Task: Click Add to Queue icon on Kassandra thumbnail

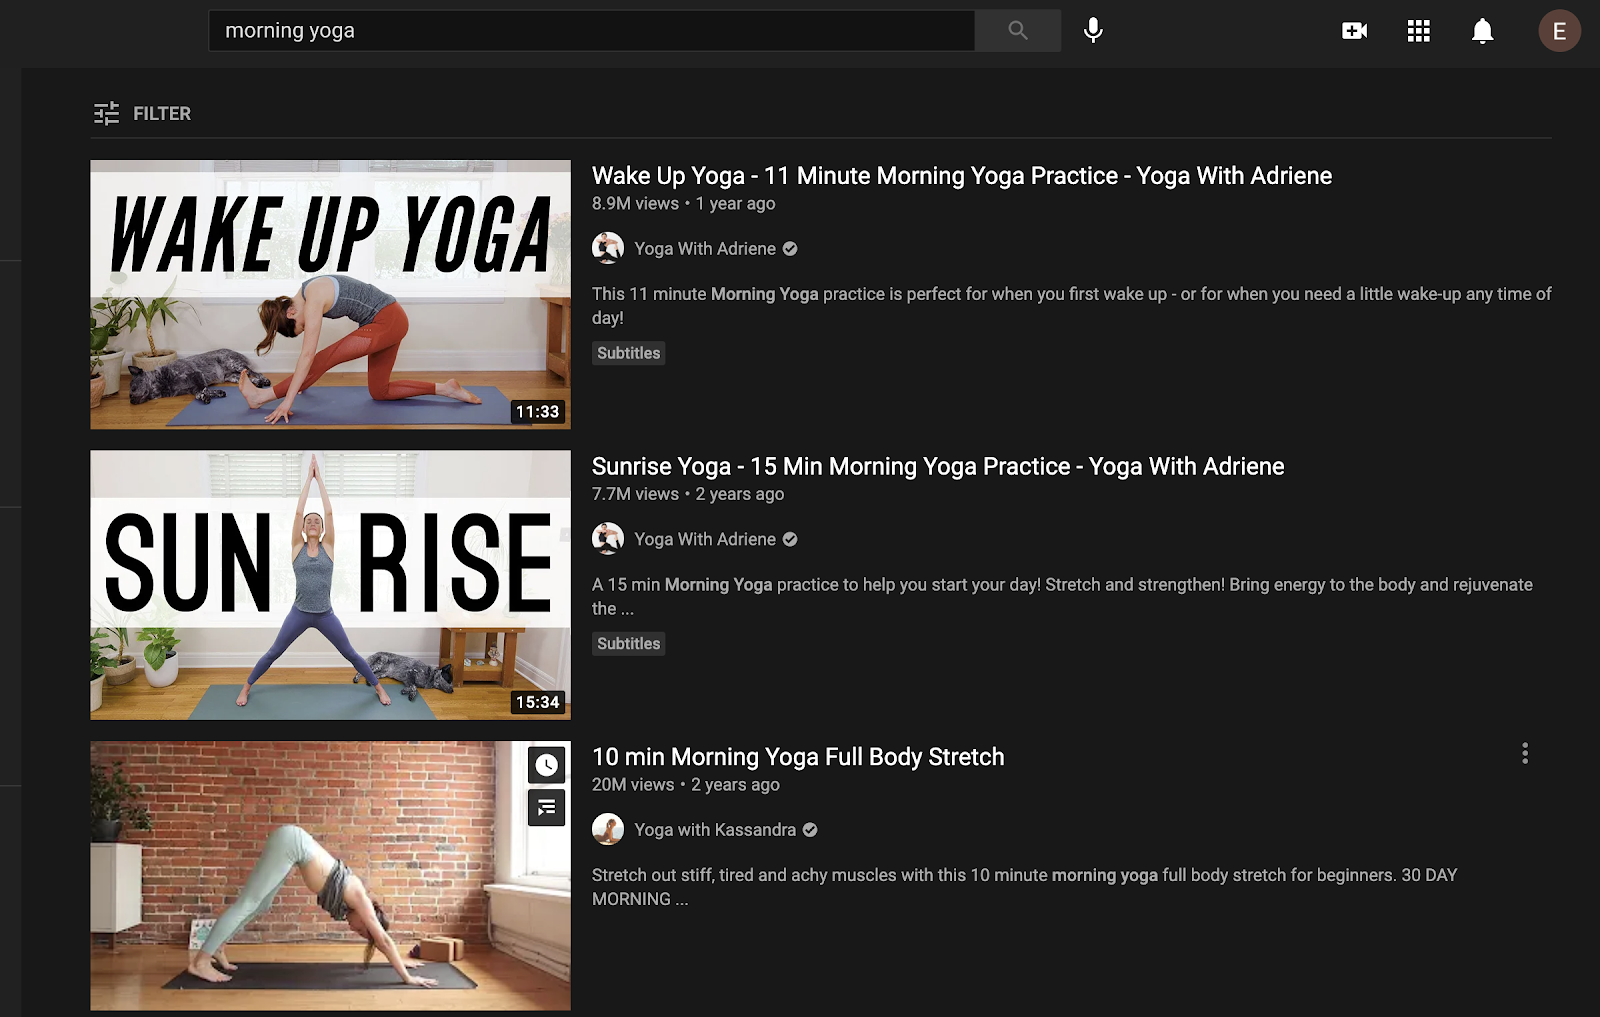Action: tap(546, 807)
